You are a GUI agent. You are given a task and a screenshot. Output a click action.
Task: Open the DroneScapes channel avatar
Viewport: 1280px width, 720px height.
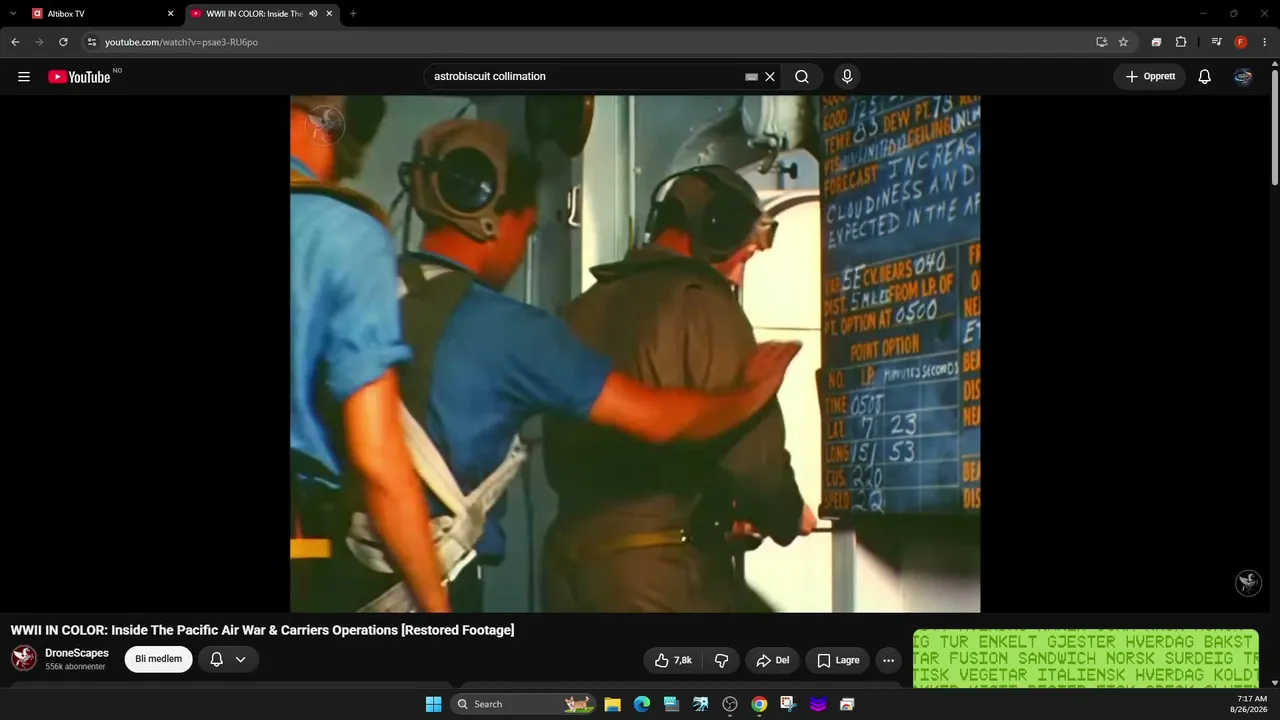(x=24, y=659)
